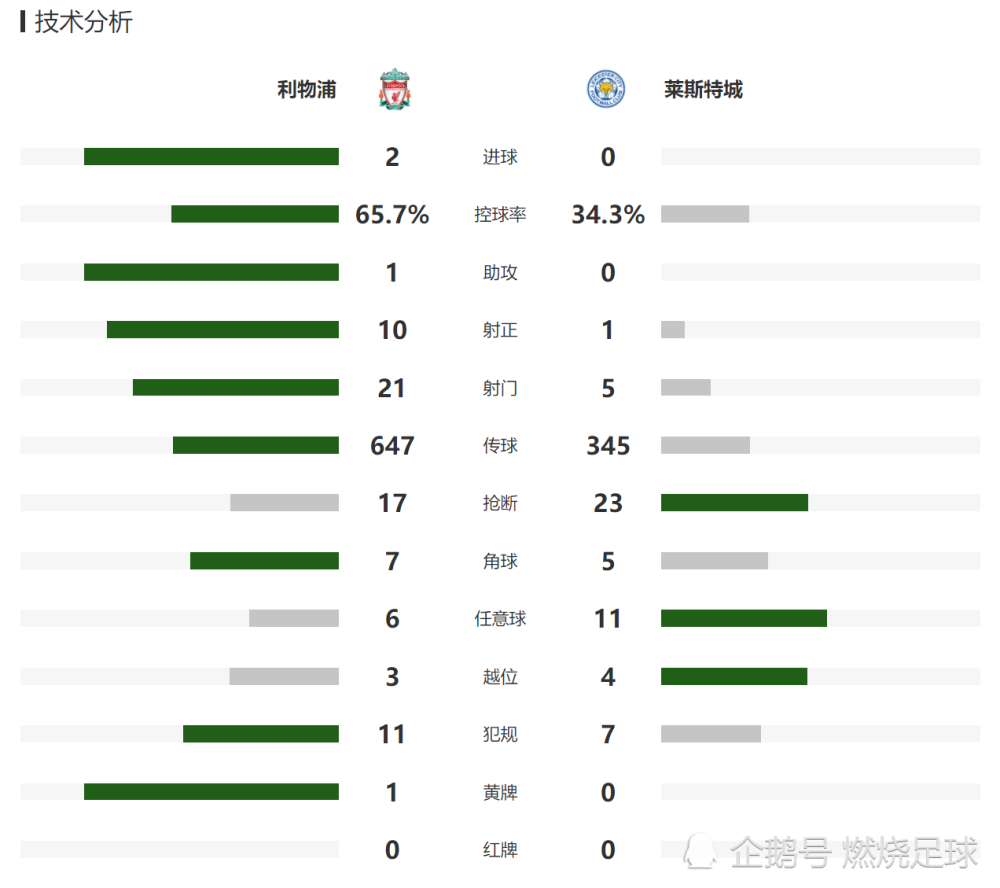Click the Liverpool club crest icon
This screenshot has width=1000, height=888.
395,89
